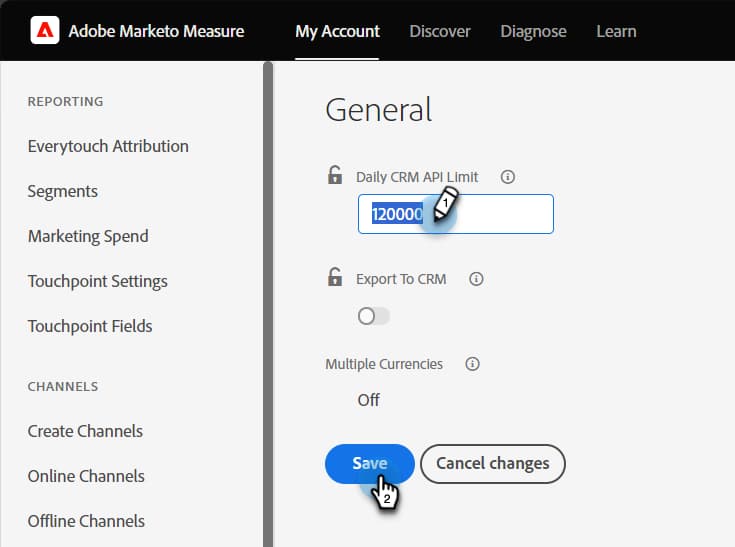The height and width of the screenshot is (547, 735).
Task: Click the sidebar vertical scrollbar
Action: (268, 304)
